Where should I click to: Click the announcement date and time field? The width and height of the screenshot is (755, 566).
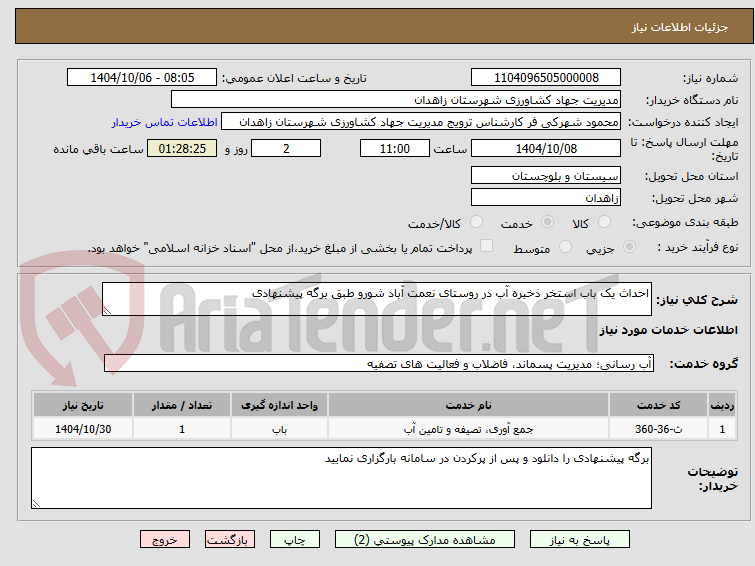pyautogui.click(x=142, y=78)
